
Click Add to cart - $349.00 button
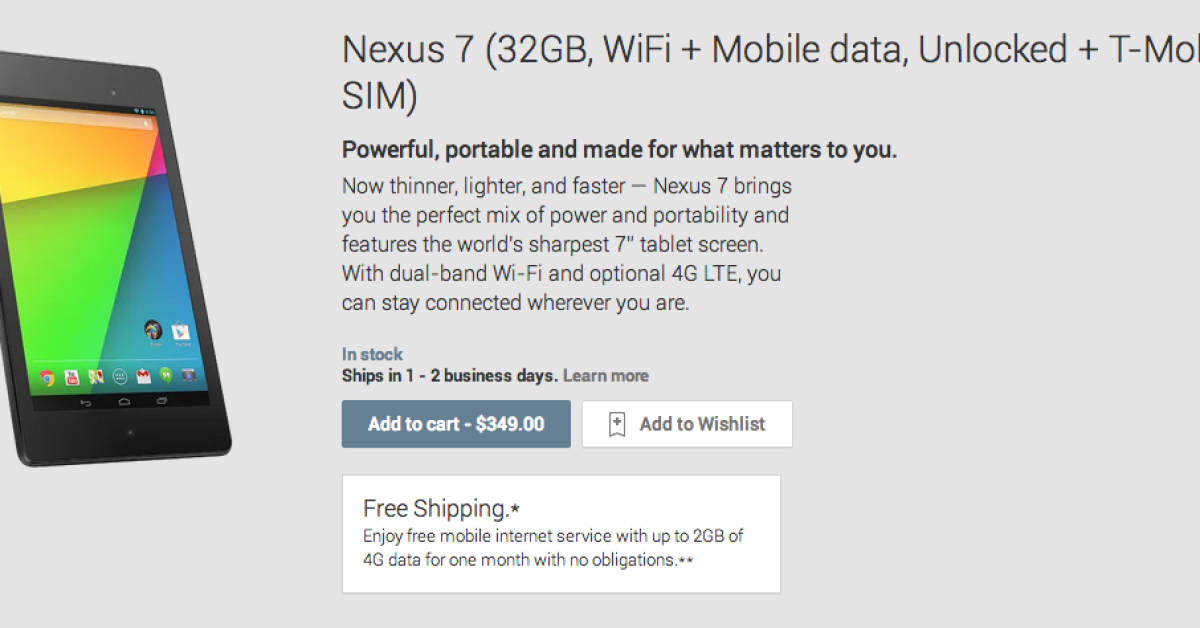[456, 424]
